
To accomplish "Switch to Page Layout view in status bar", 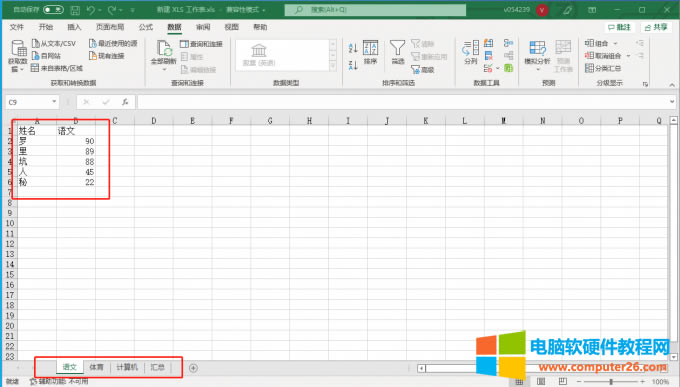I will point(541,381).
